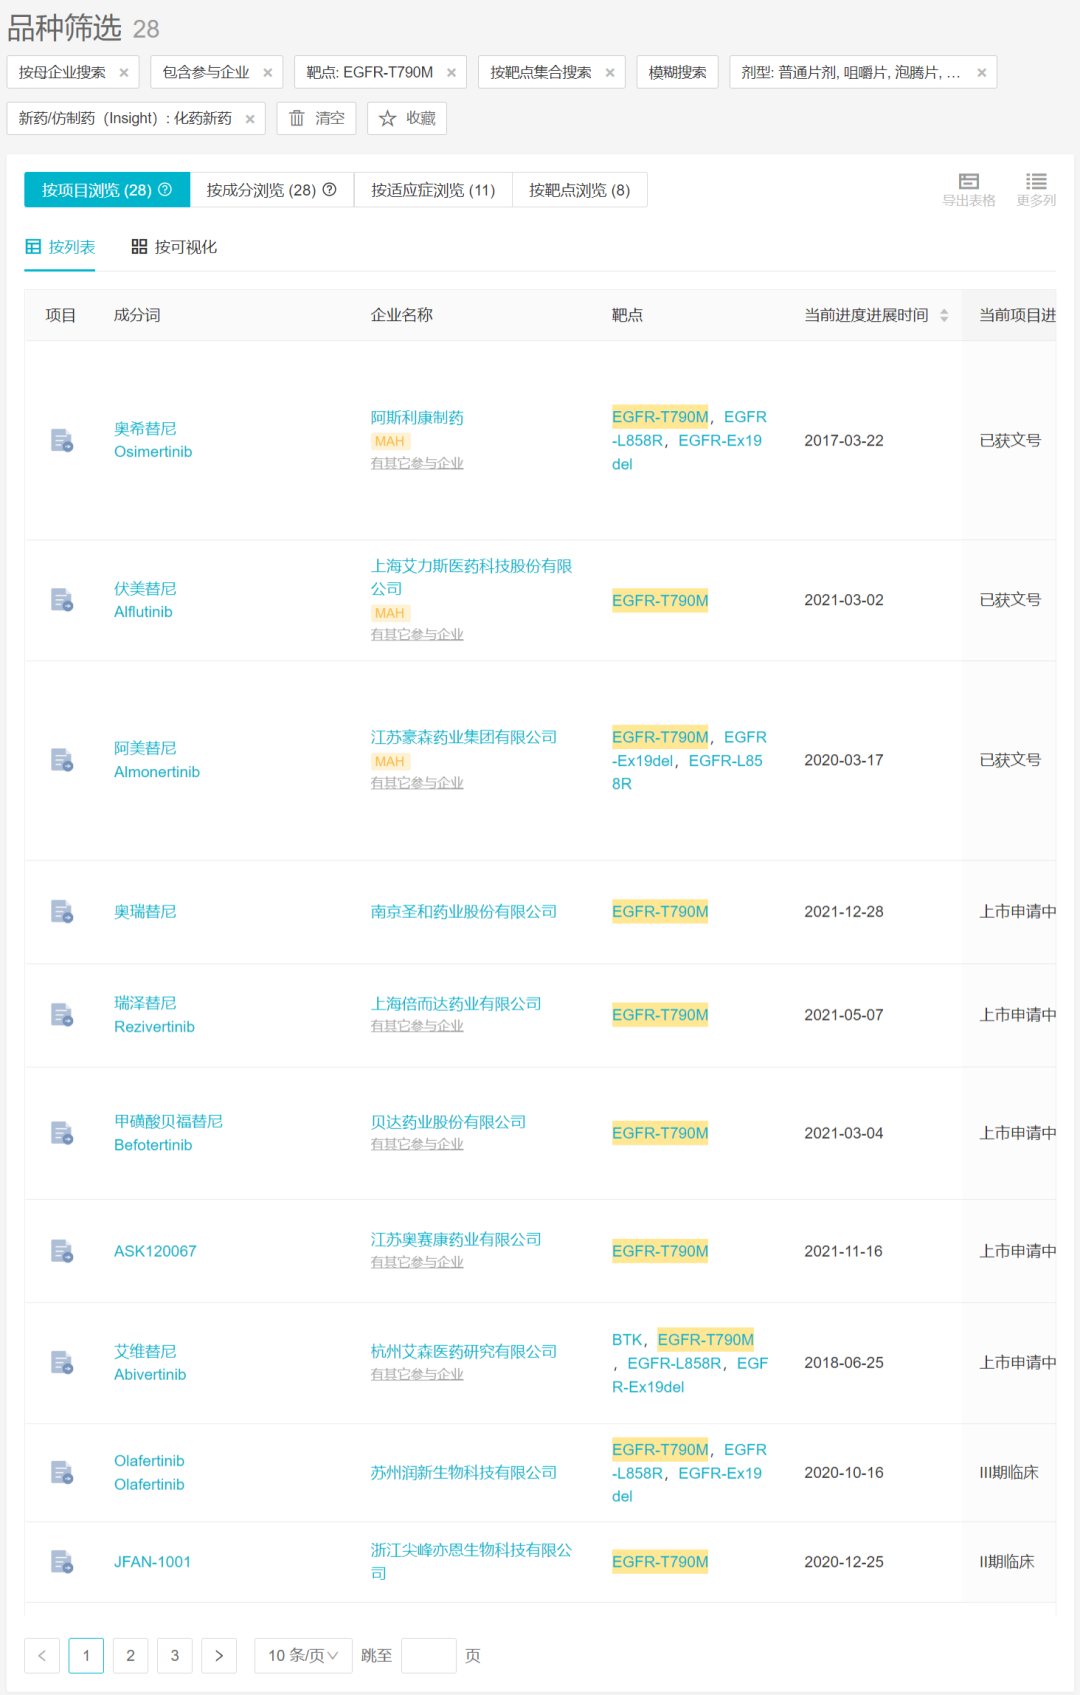Open project icon for 艾维替尼 row
This screenshot has height=1695, width=1080.
pyautogui.click(x=62, y=1363)
